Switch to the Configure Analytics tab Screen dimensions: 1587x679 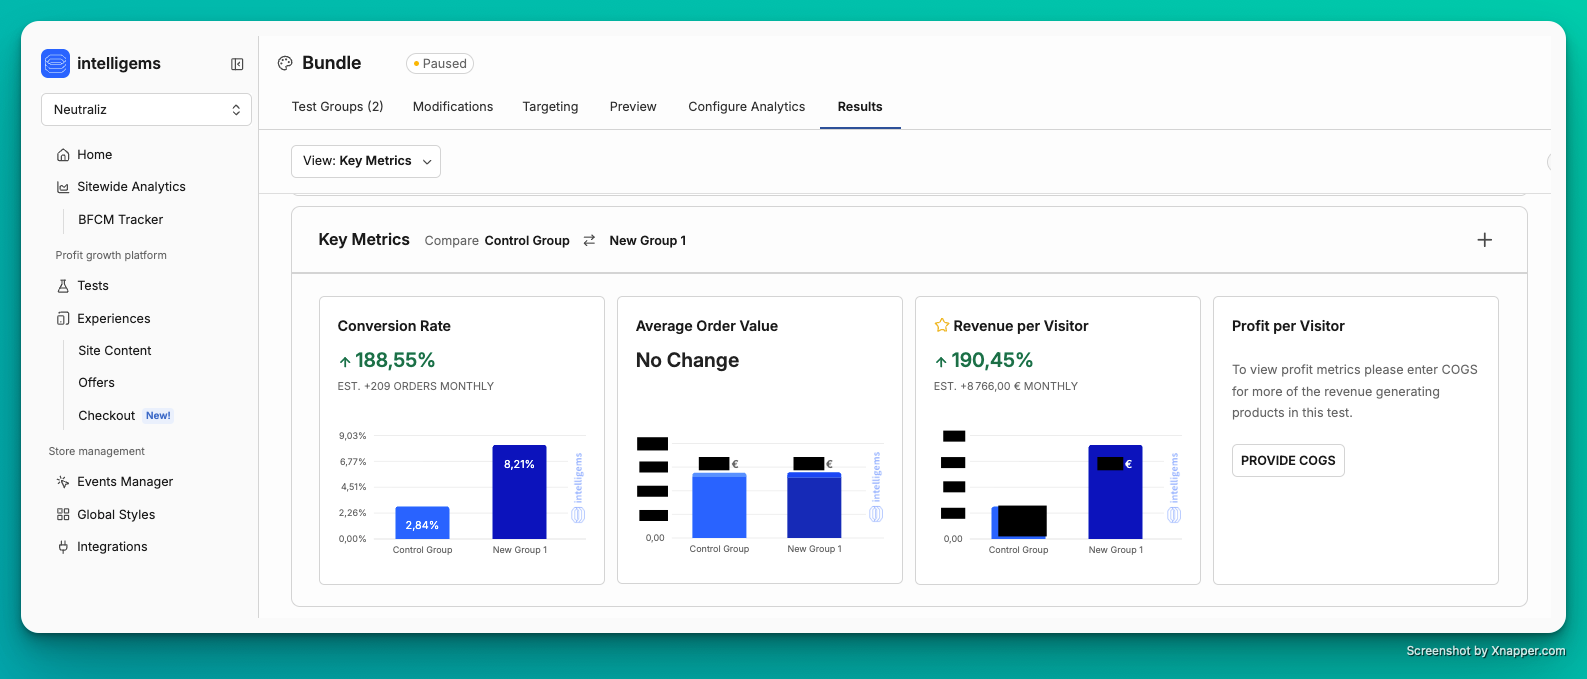pyautogui.click(x=746, y=107)
